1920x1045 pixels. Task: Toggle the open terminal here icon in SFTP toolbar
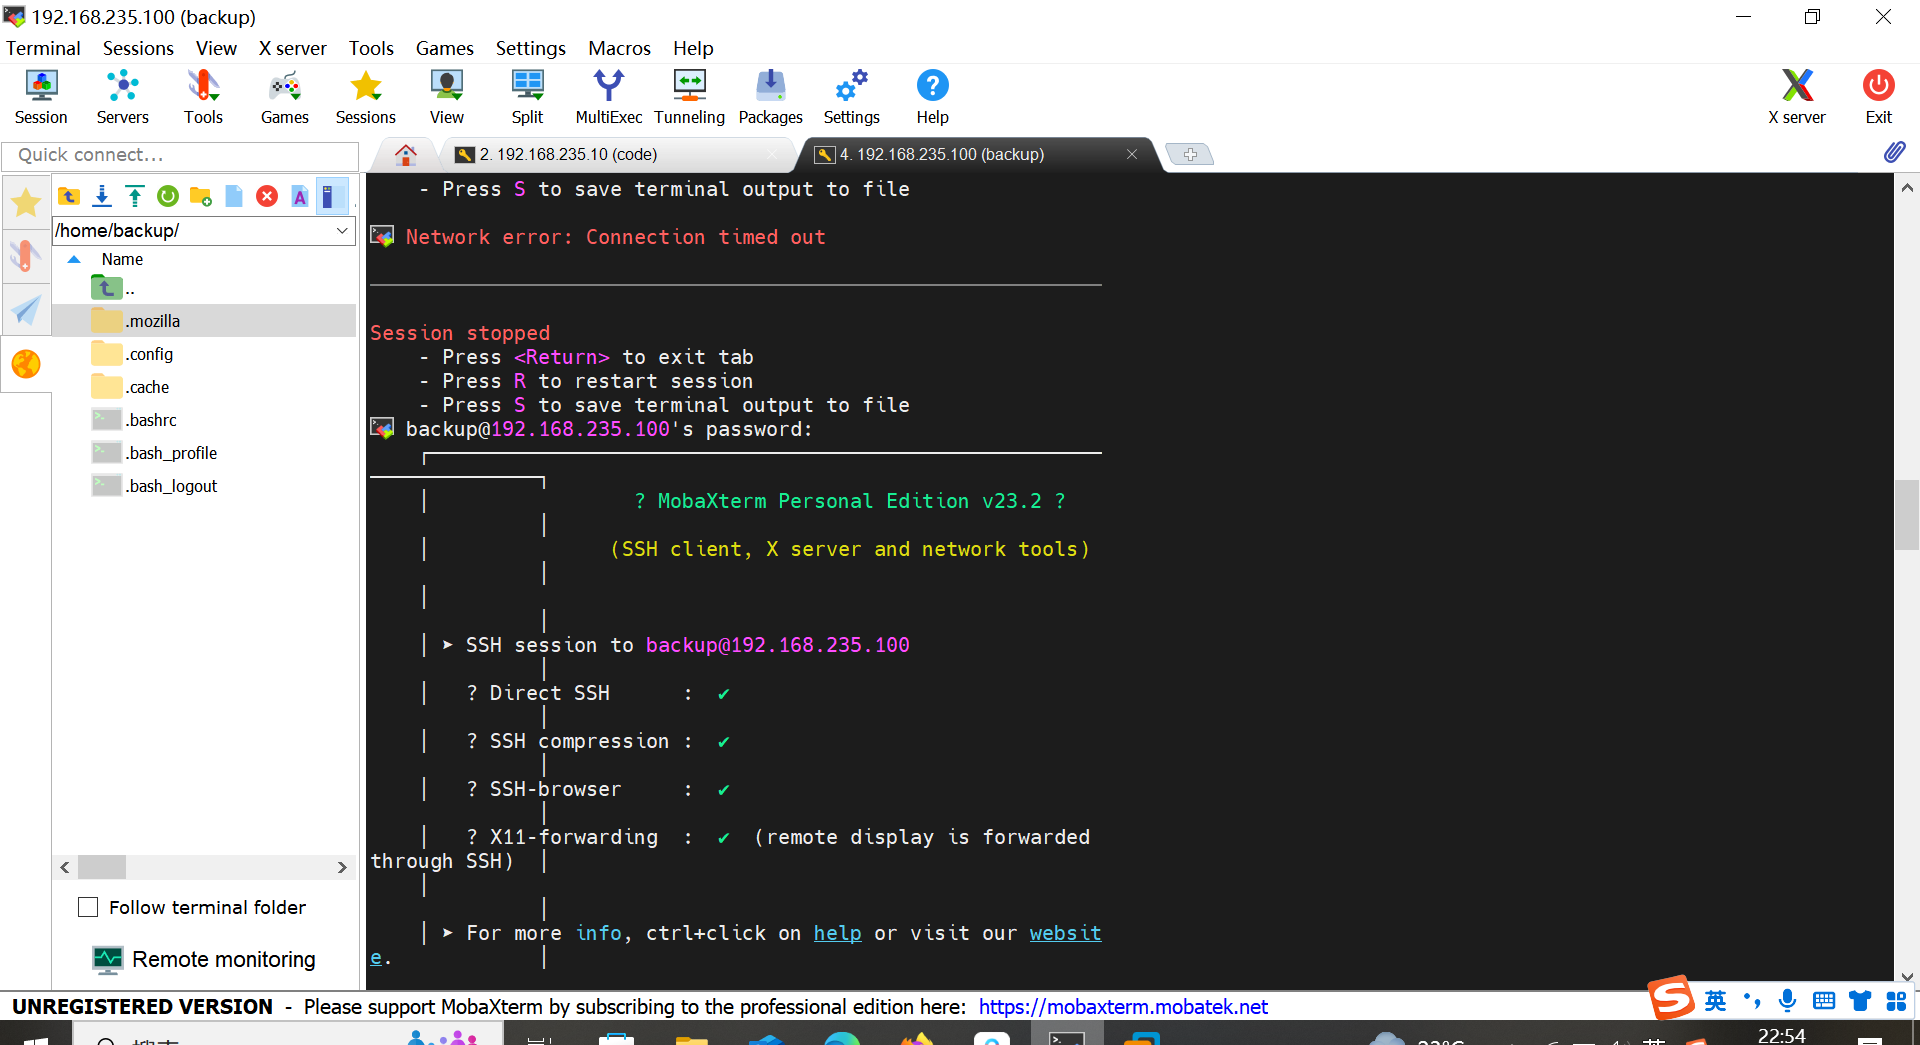coord(331,196)
